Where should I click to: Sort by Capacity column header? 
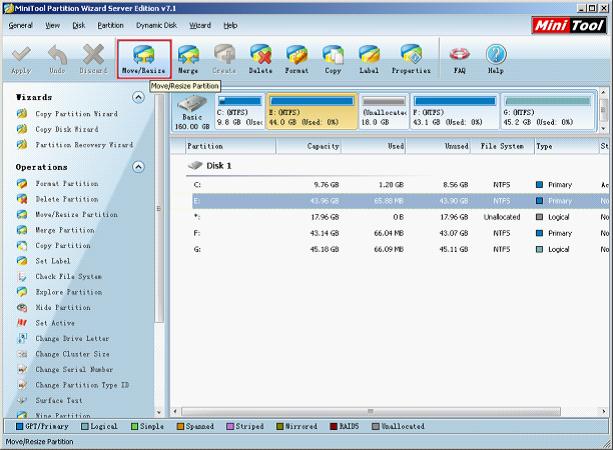coord(308,146)
